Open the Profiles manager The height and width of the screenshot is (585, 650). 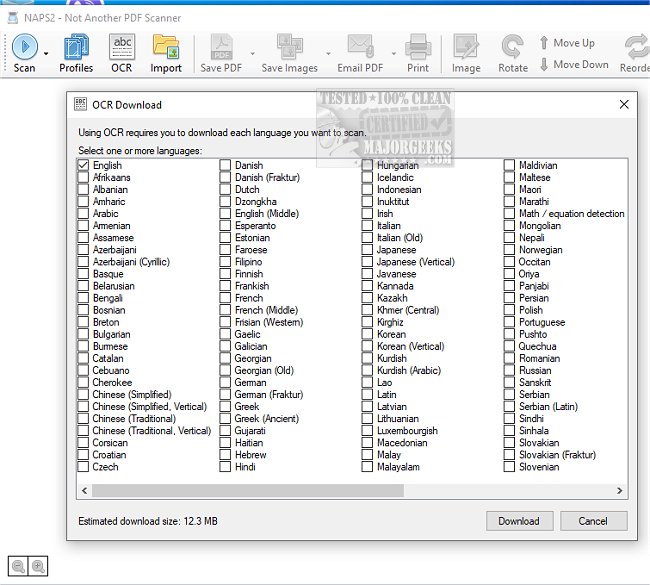click(76, 53)
